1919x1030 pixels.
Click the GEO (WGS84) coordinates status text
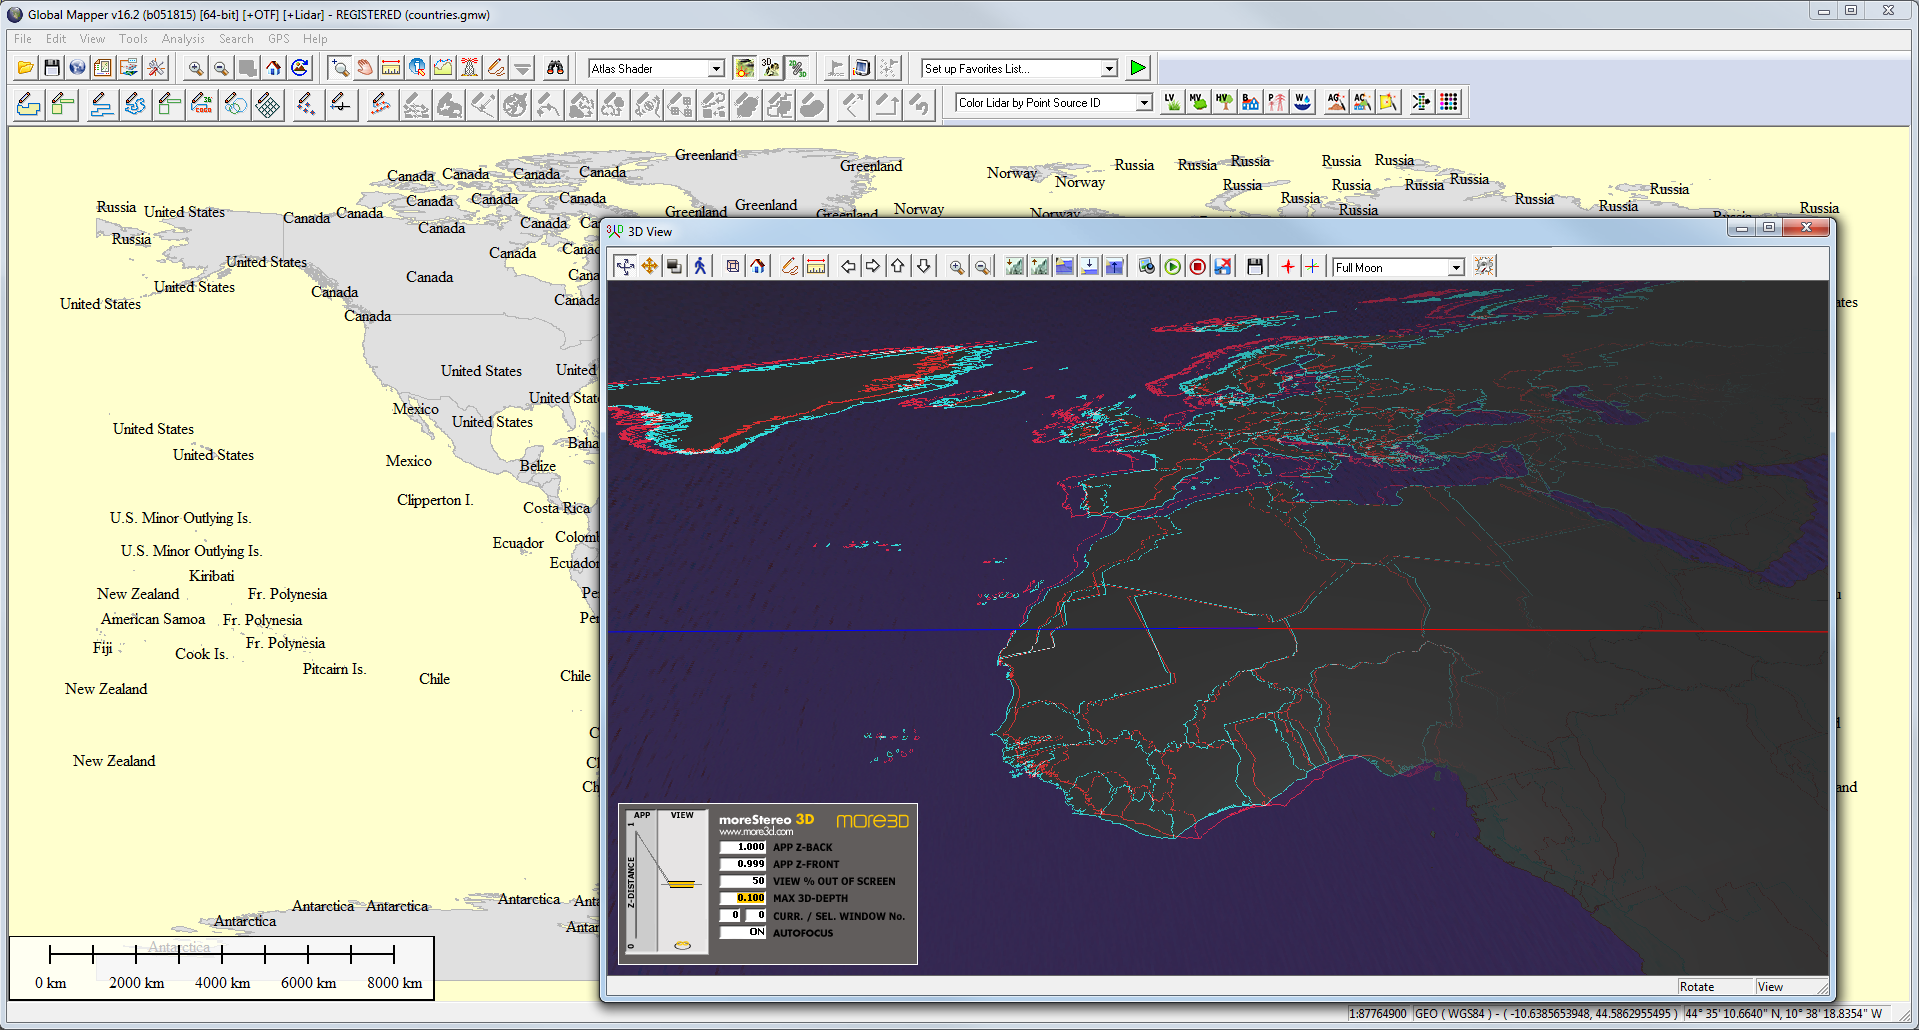1547,1014
